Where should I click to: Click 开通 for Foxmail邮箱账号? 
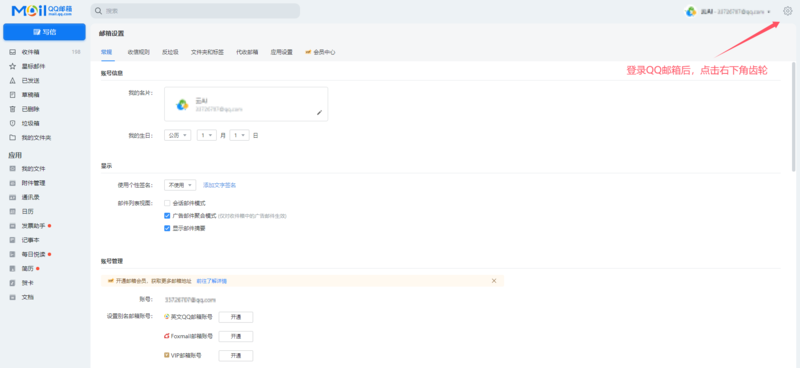coord(236,336)
